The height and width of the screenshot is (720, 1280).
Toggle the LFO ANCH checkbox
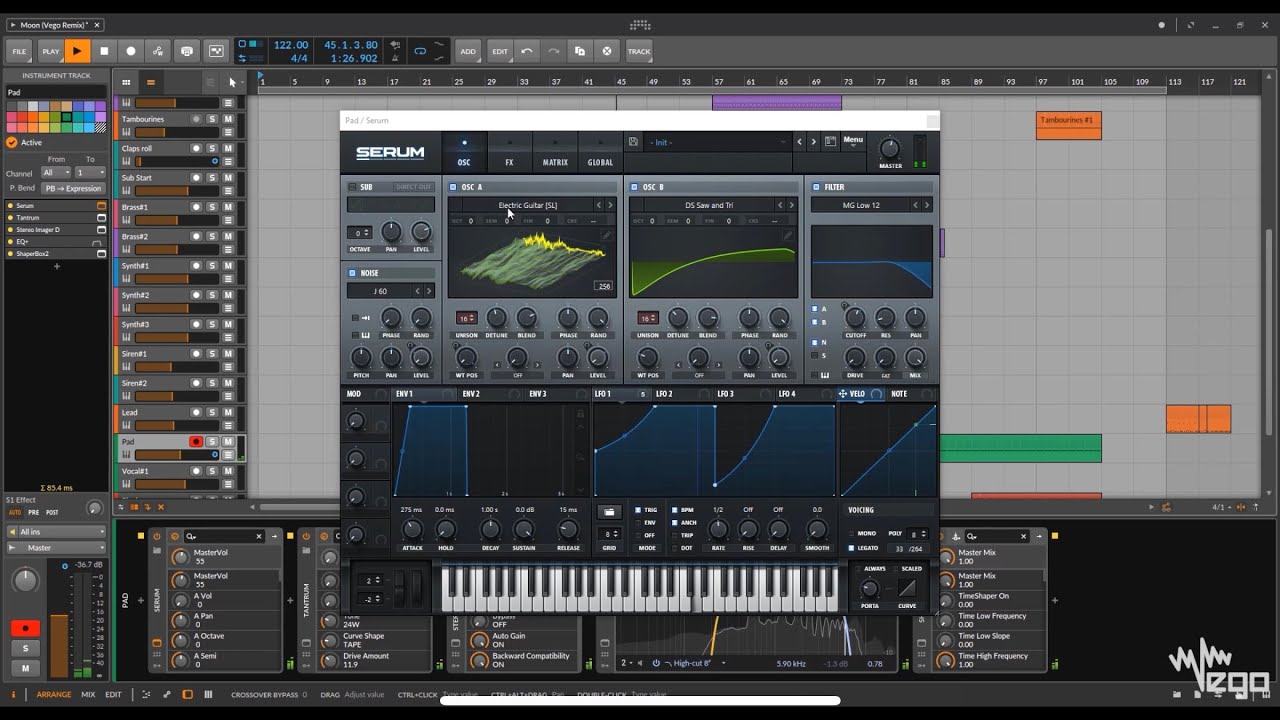click(675, 522)
